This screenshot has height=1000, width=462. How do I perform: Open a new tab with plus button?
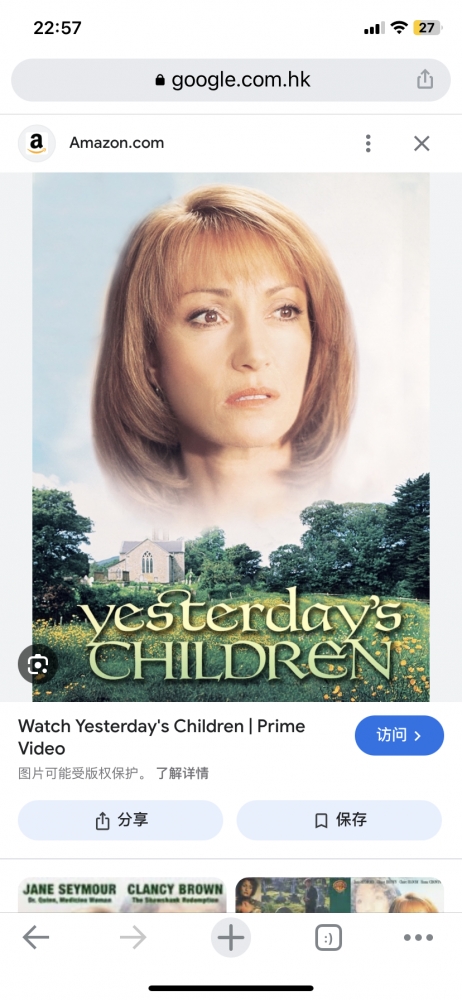click(x=231, y=938)
